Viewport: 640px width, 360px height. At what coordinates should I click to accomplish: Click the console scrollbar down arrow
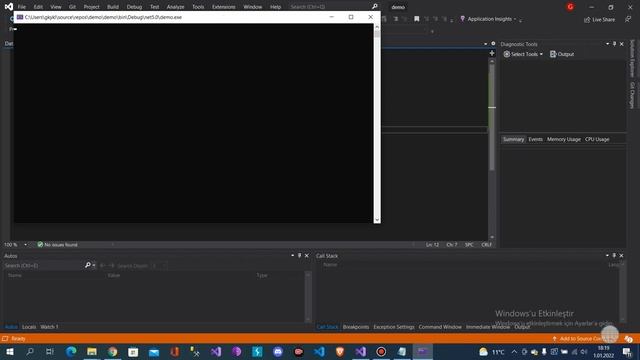(377, 220)
